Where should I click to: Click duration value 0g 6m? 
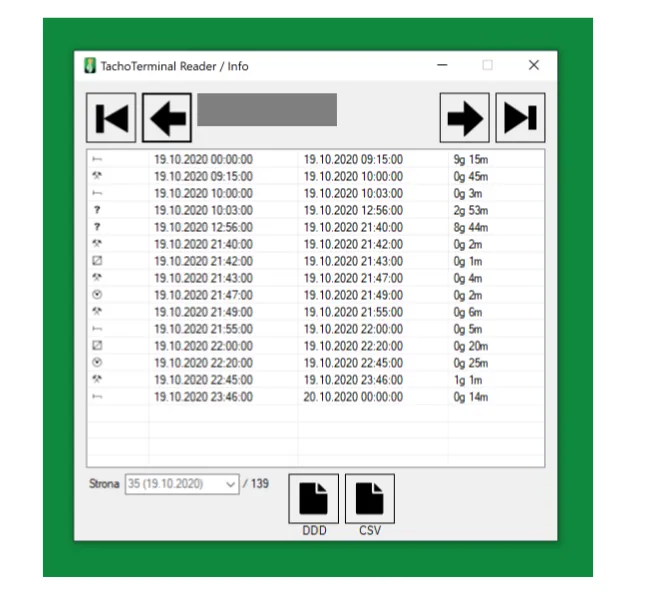pos(468,312)
